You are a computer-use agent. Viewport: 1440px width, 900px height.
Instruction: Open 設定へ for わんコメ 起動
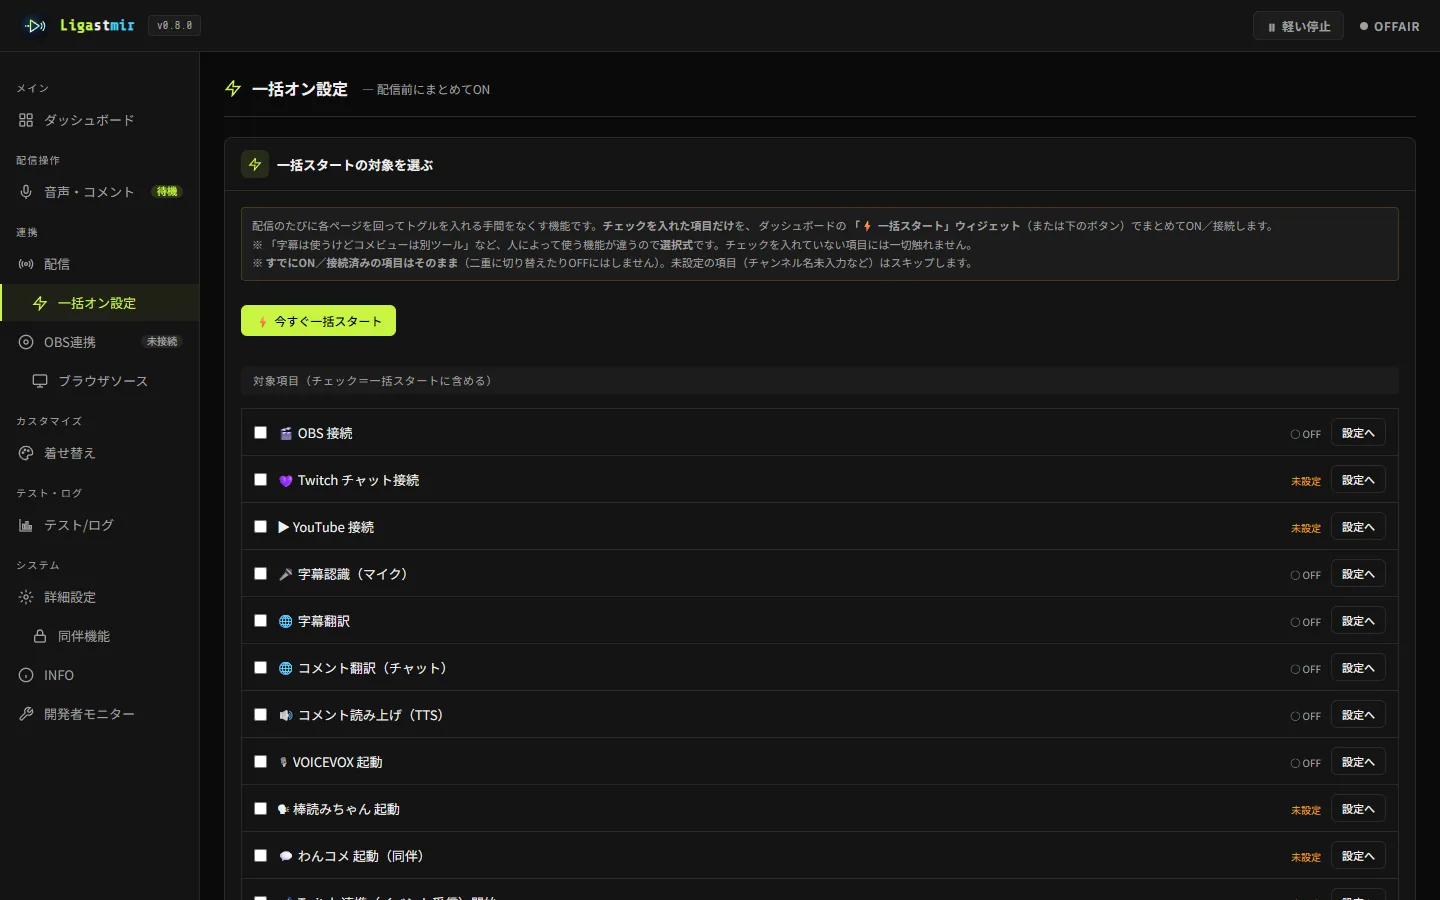1358,856
